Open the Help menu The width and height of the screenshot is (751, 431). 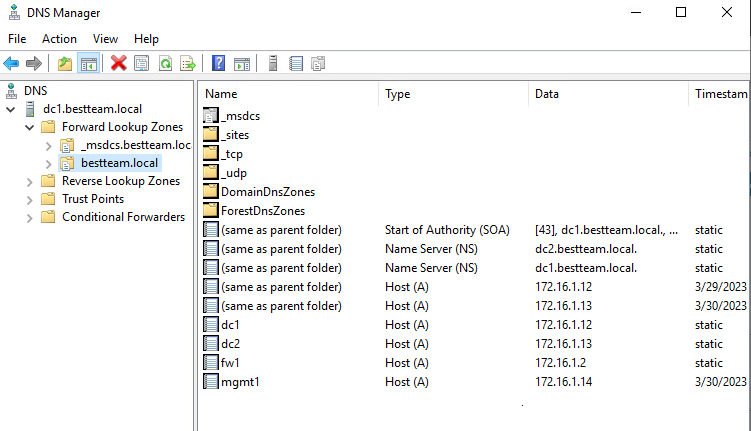(x=146, y=39)
